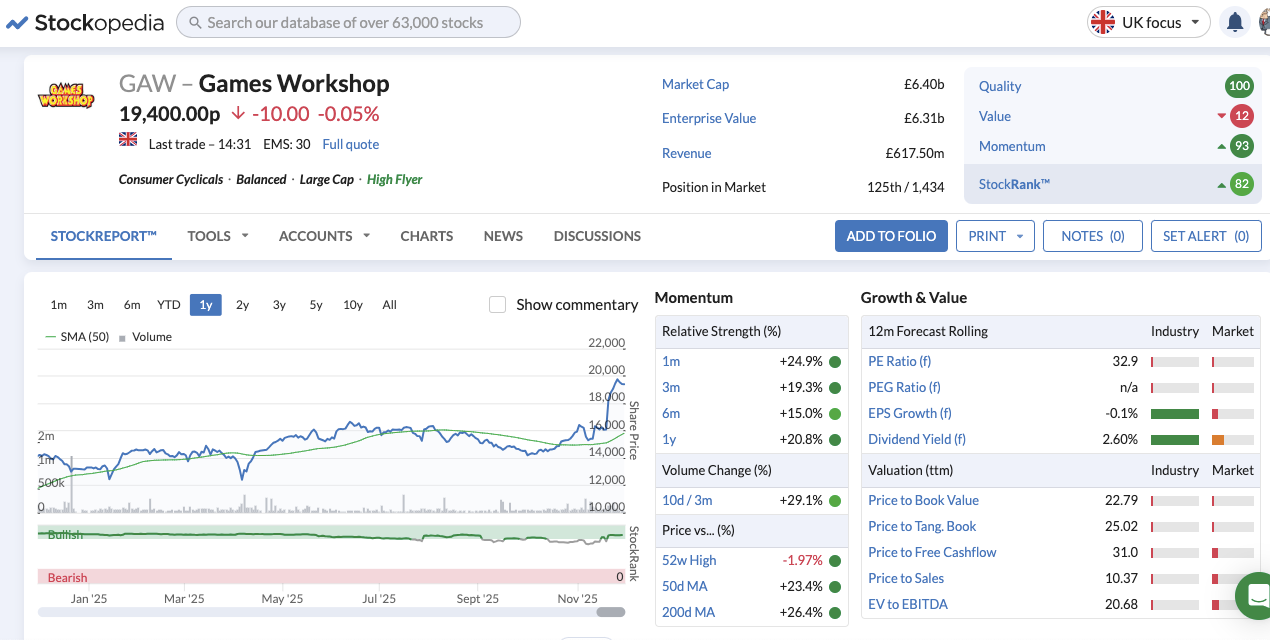This screenshot has height=640, width=1270.
Task: Click the EPS Growth industry green bar
Action: tap(1175, 413)
